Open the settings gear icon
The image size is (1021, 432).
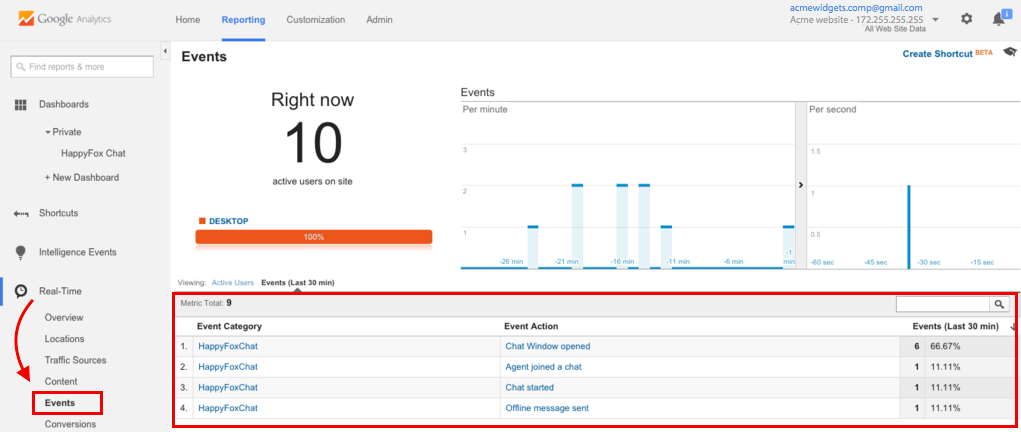pyautogui.click(x=966, y=19)
